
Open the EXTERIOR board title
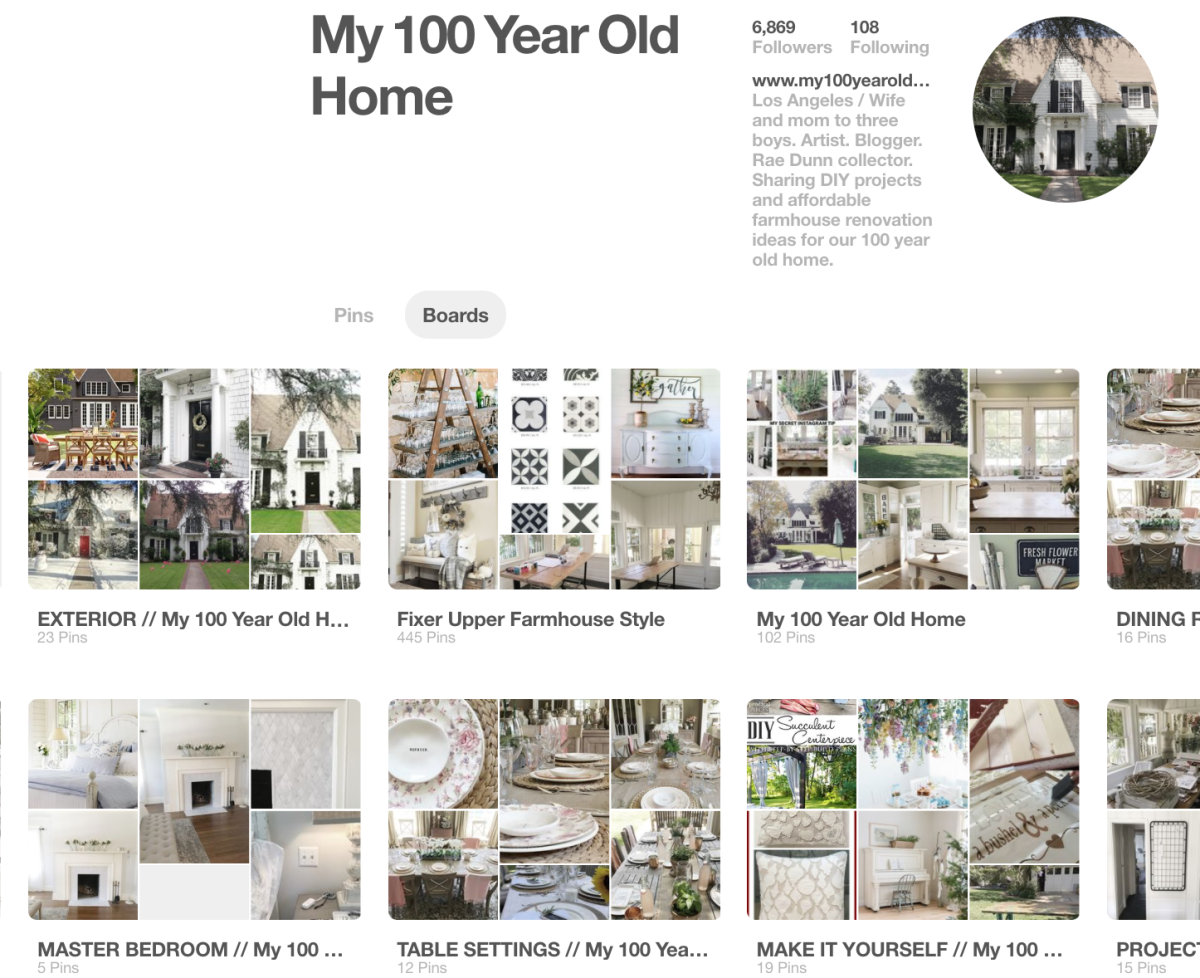[193, 619]
